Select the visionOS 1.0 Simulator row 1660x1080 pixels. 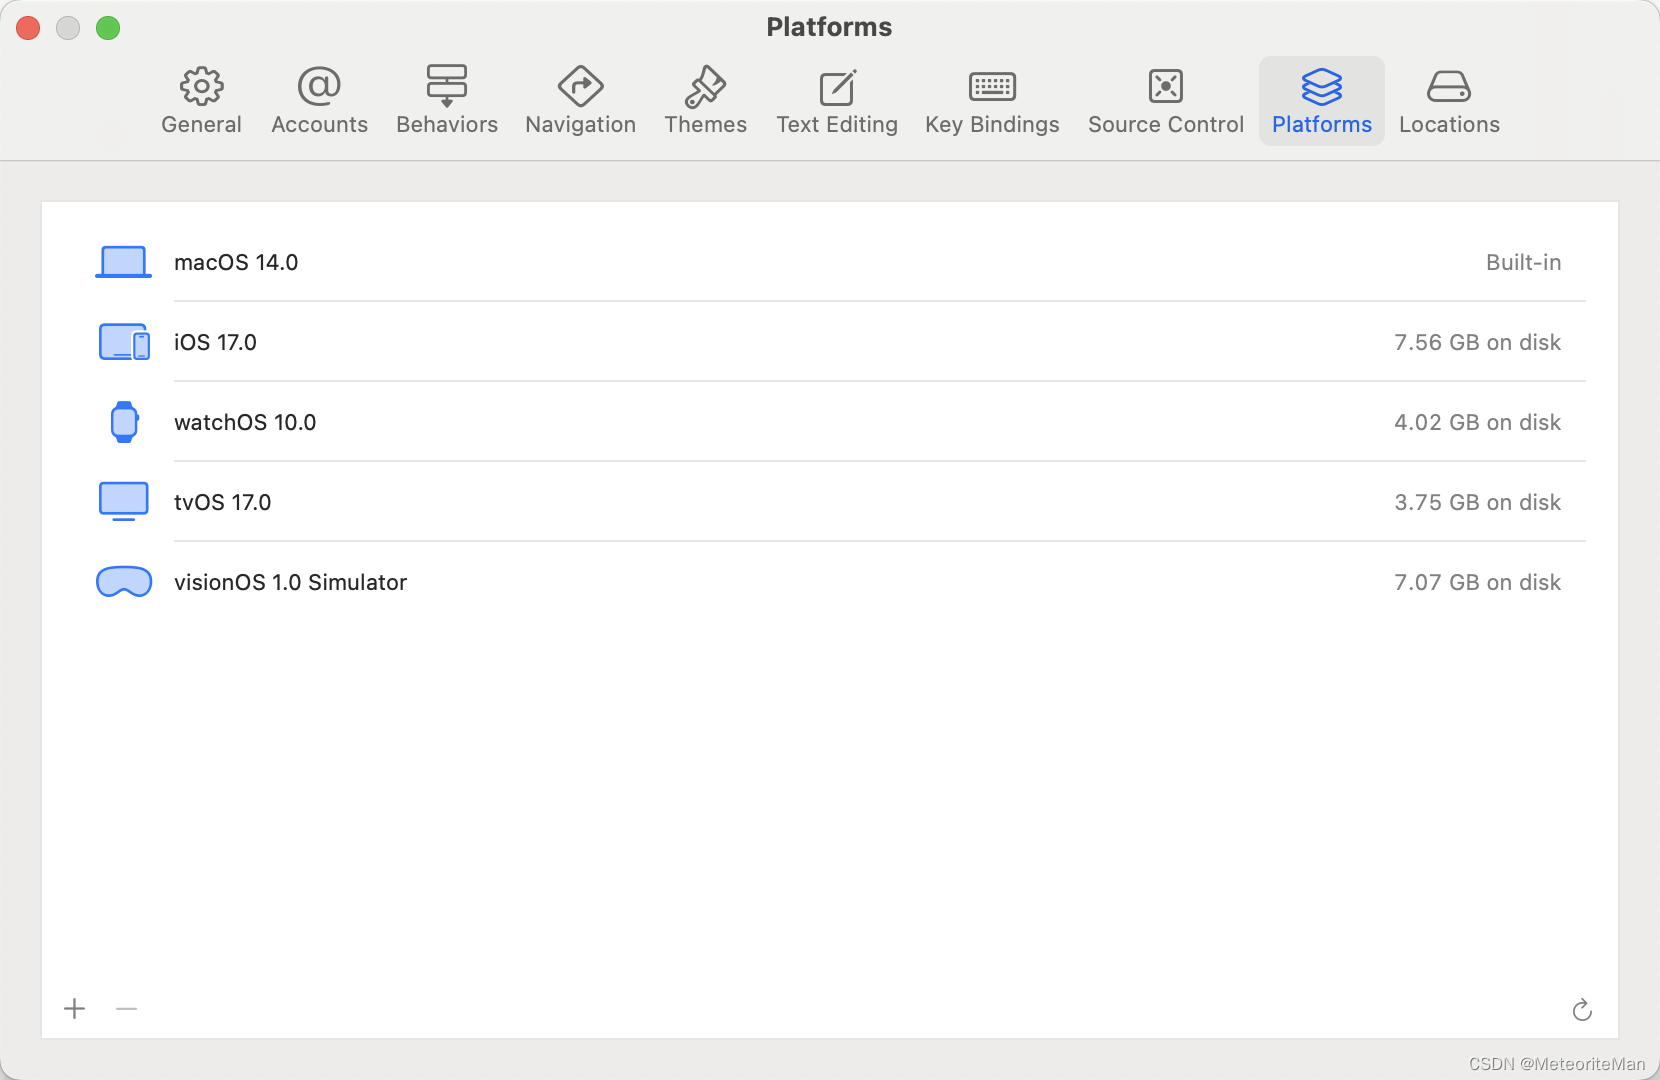pos(830,582)
